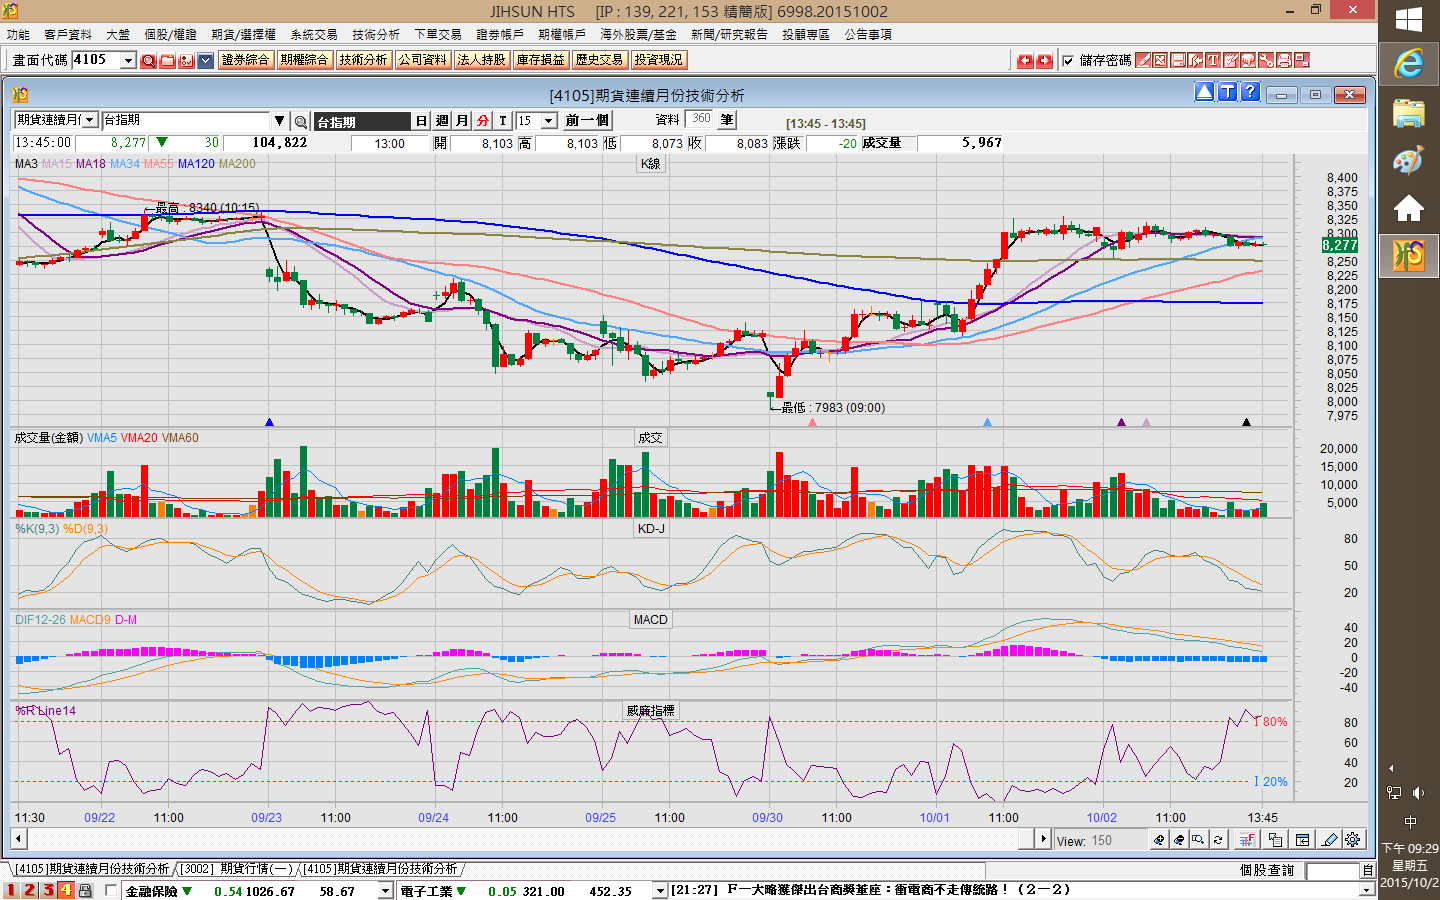Click the magnifier icon next to 台指期 field
Viewport: 1440px width, 900px height.
pyautogui.click(x=300, y=121)
